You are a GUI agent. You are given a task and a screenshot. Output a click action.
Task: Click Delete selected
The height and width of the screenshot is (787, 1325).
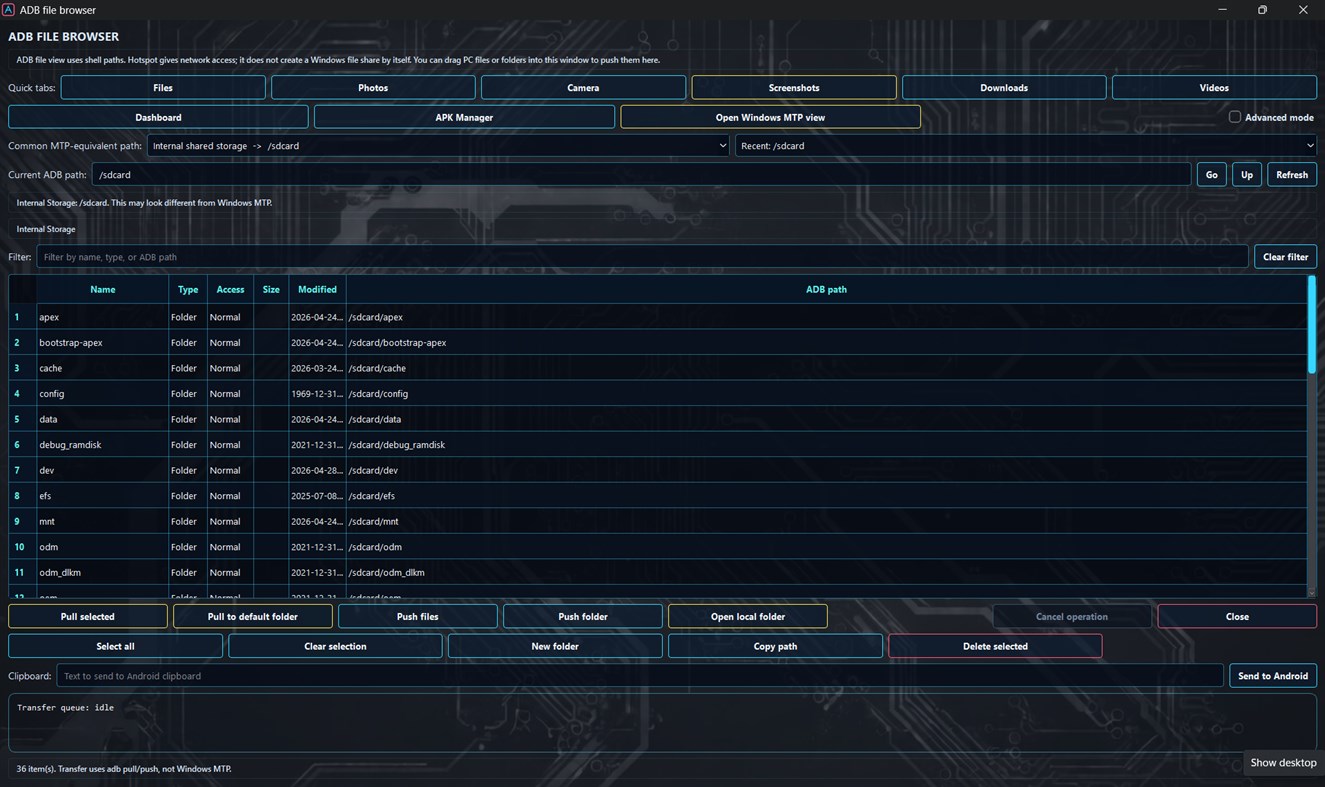click(x=995, y=646)
